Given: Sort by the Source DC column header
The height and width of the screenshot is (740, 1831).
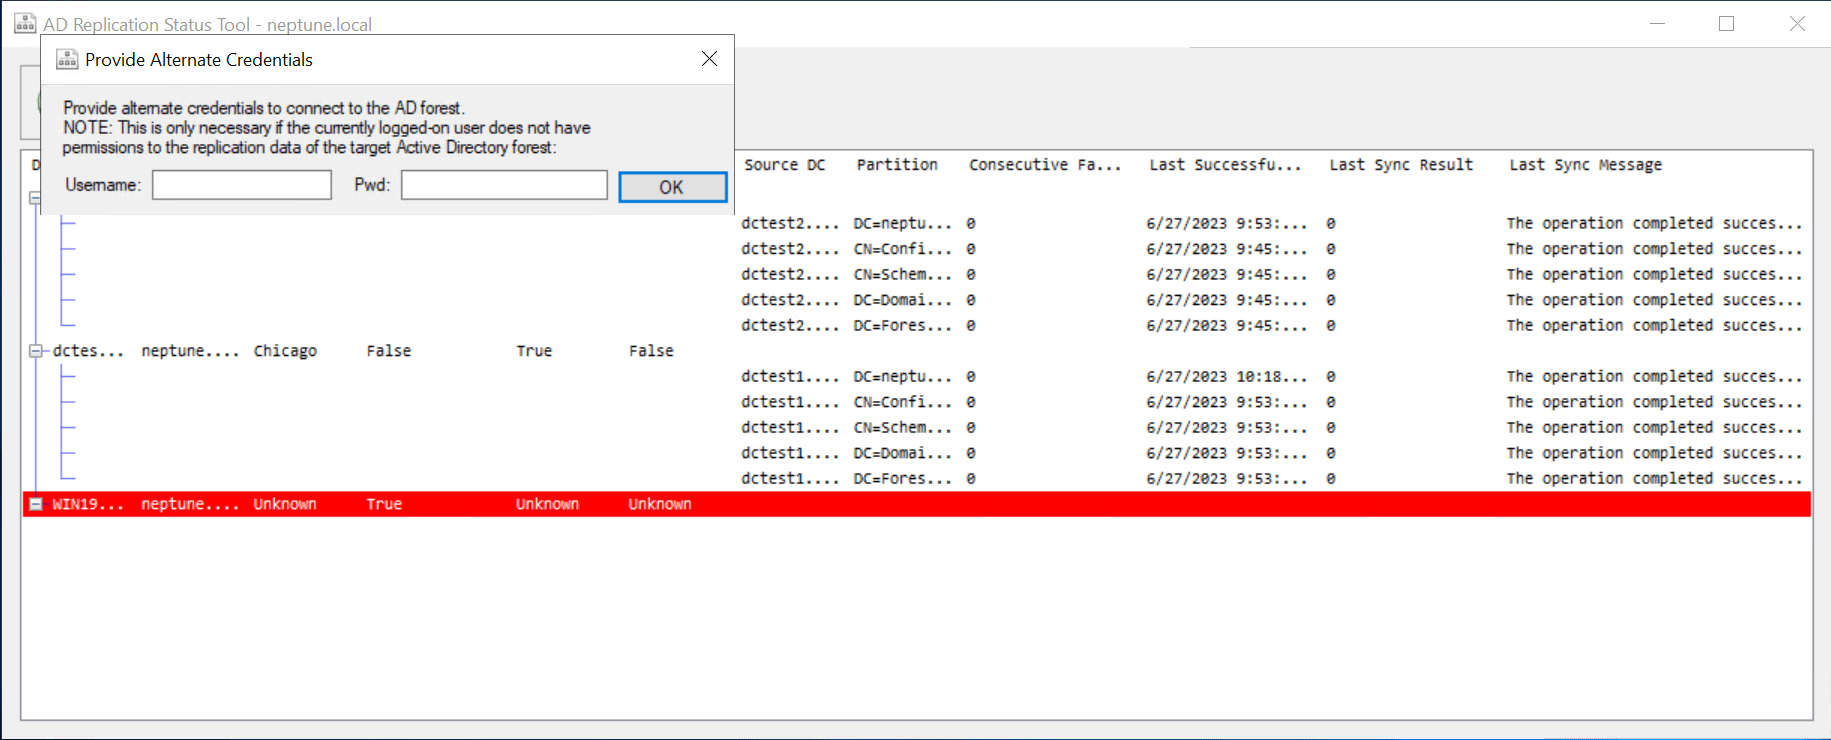Looking at the screenshot, I should [785, 165].
